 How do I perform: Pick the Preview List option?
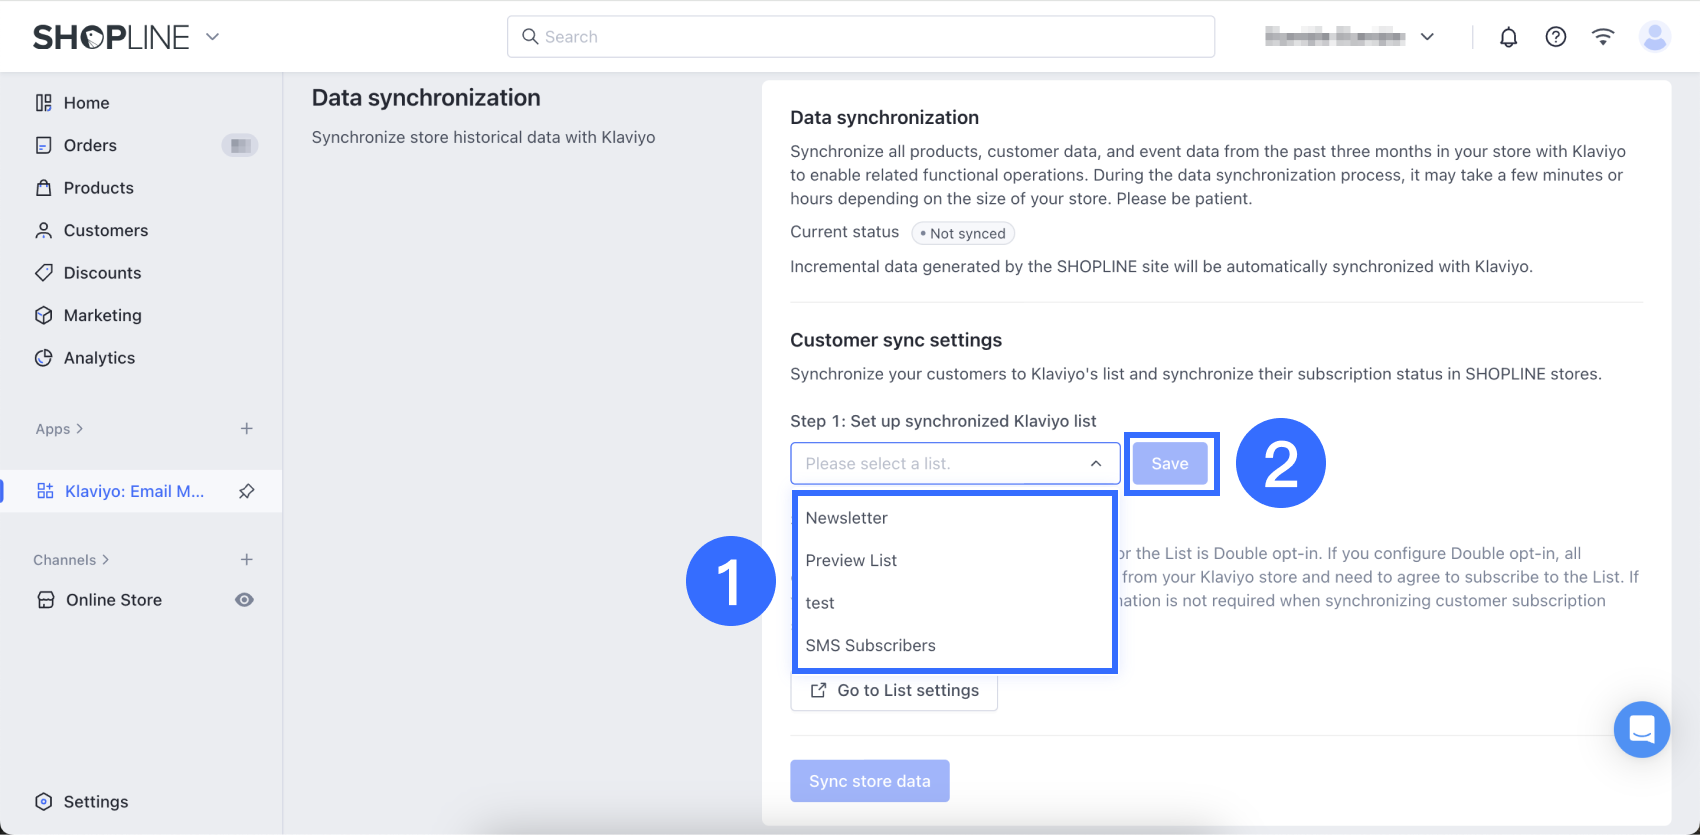pyautogui.click(x=851, y=561)
